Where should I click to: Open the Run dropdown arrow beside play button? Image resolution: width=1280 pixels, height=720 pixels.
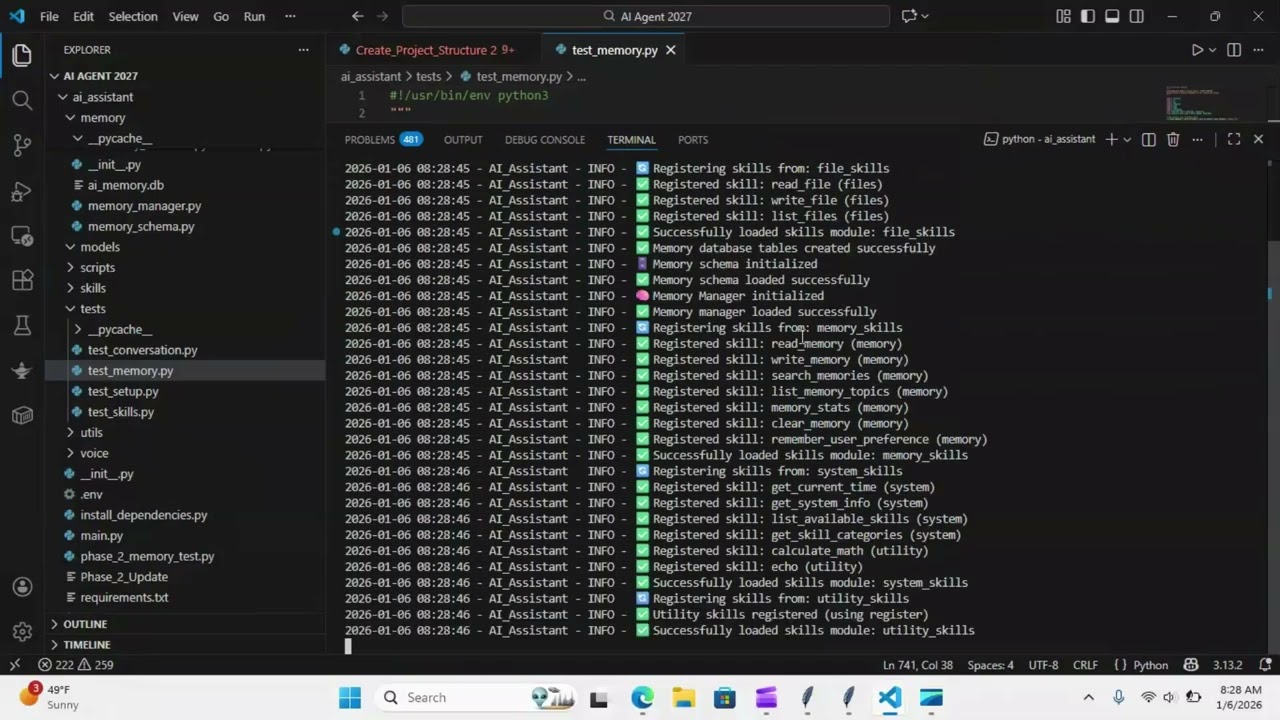1213,50
